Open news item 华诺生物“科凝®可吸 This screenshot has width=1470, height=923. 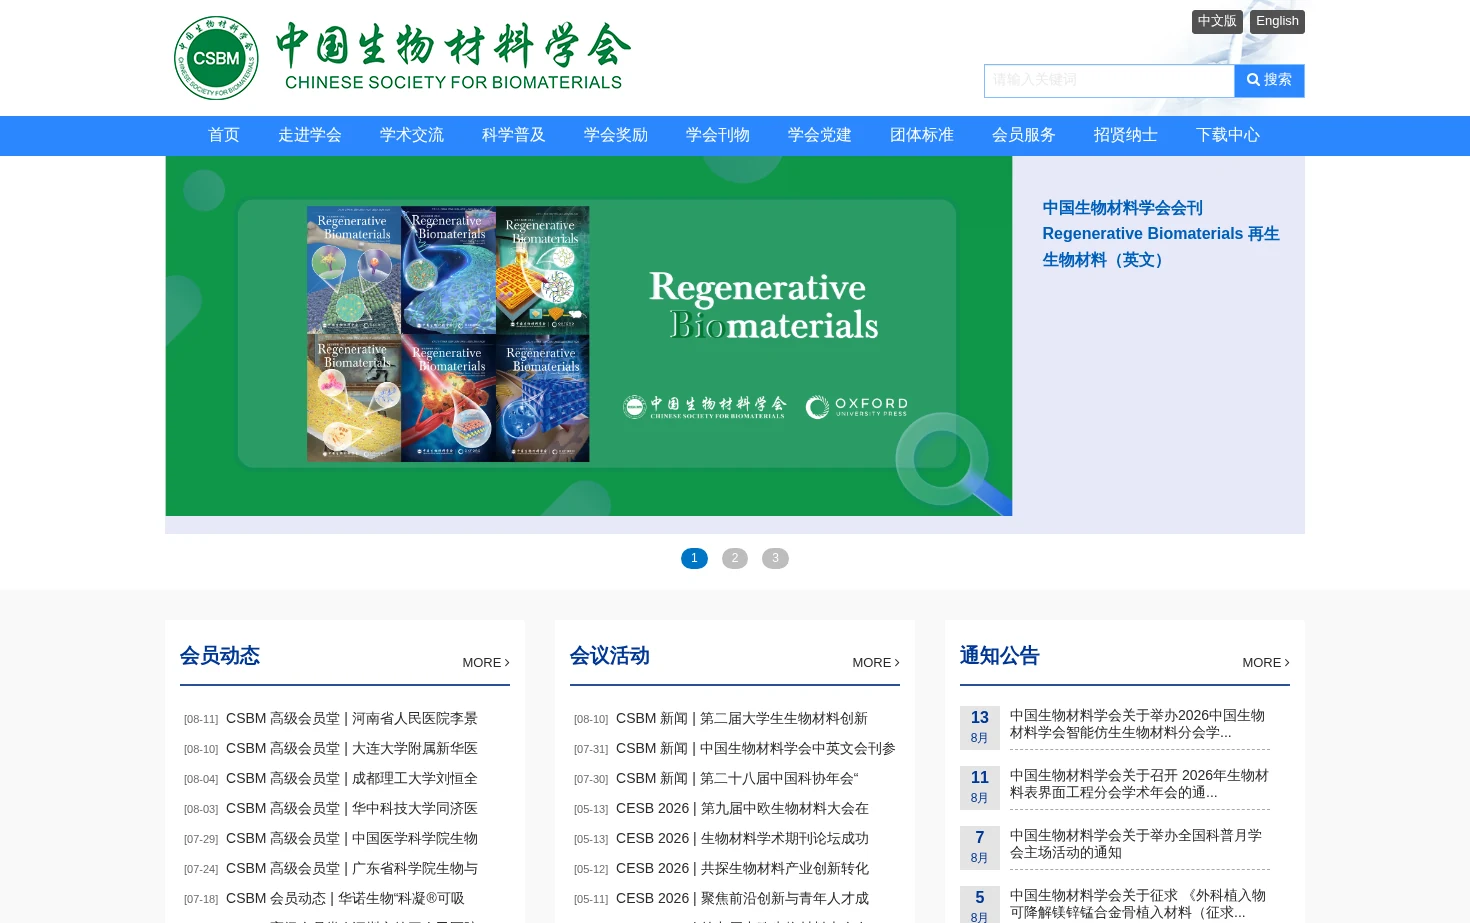coord(345,898)
